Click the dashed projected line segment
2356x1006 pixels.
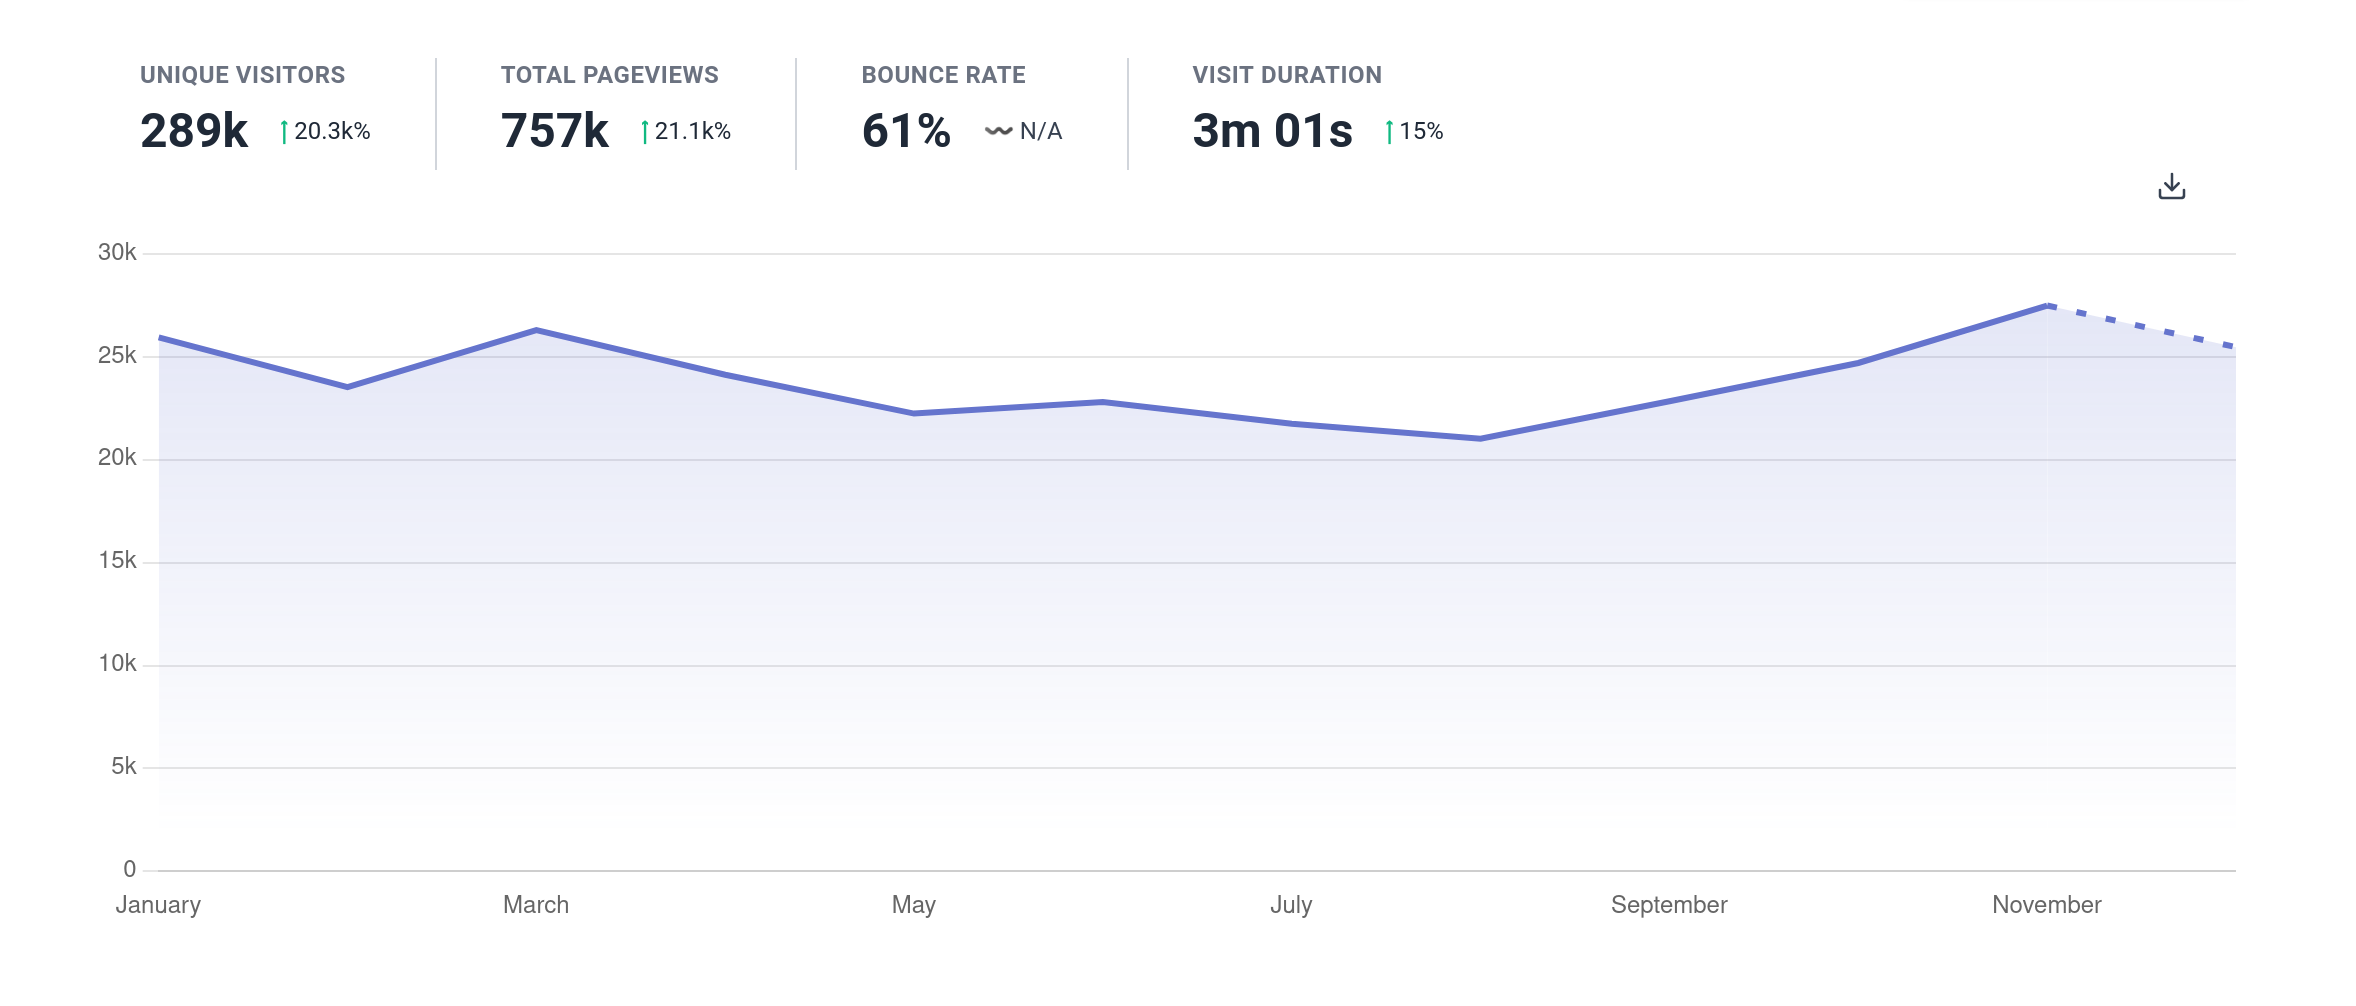(x=2141, y=326)
